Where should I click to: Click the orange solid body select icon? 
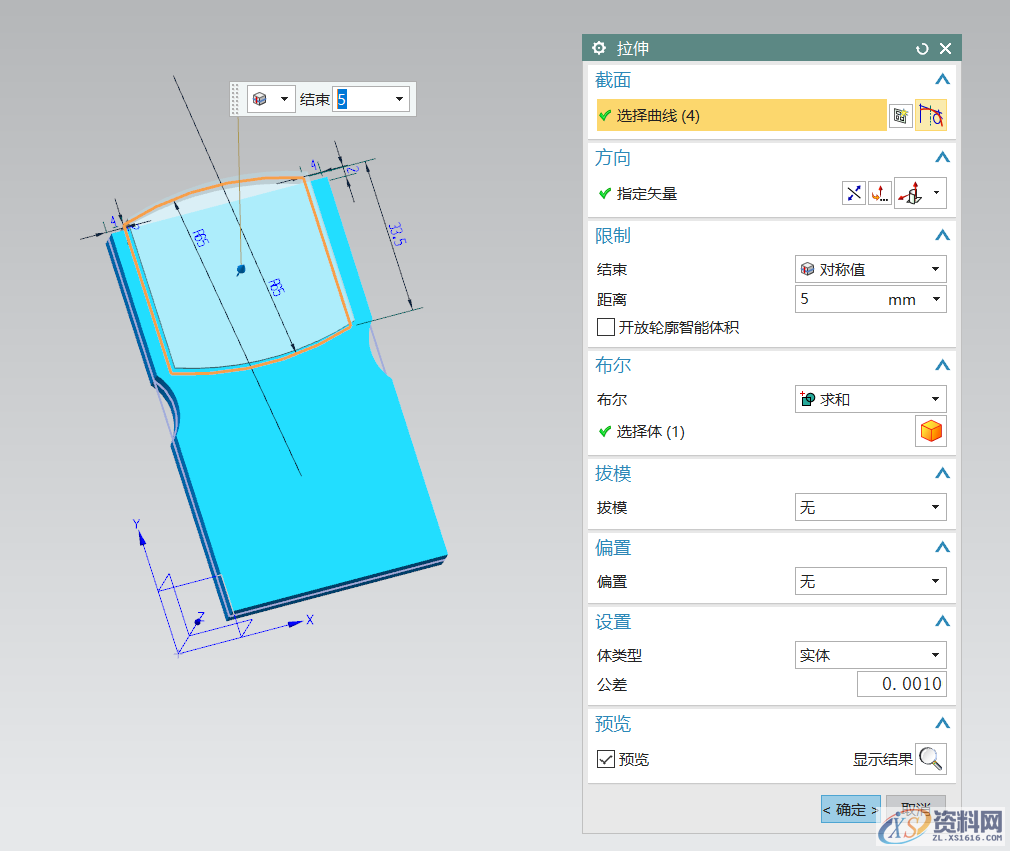point(931,431)
